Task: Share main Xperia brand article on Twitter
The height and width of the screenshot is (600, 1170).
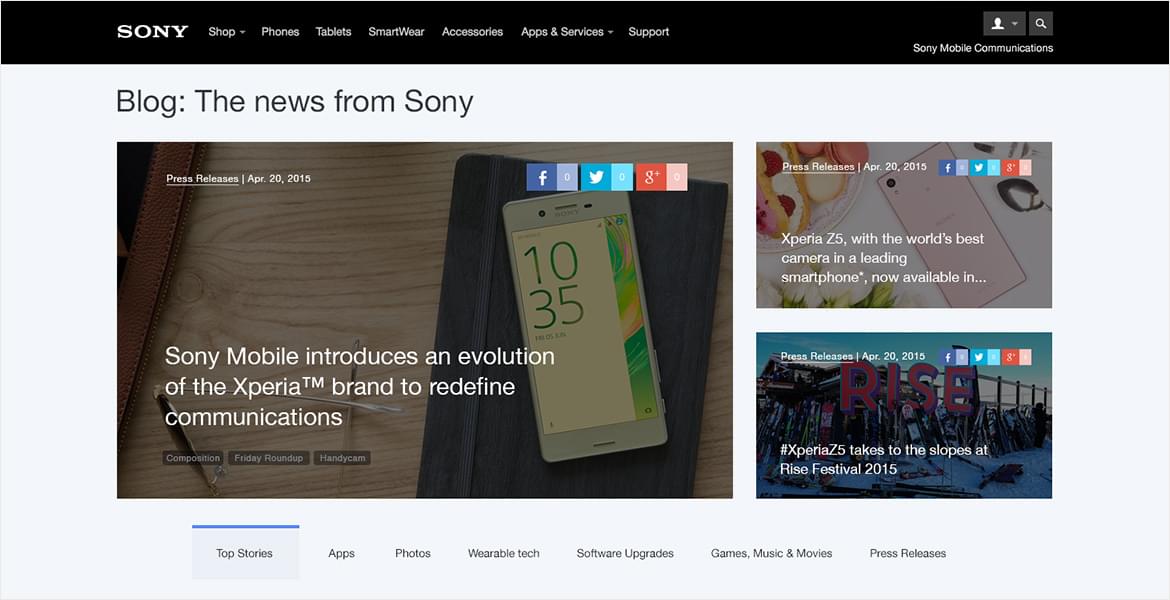Action: coord(596,178)
